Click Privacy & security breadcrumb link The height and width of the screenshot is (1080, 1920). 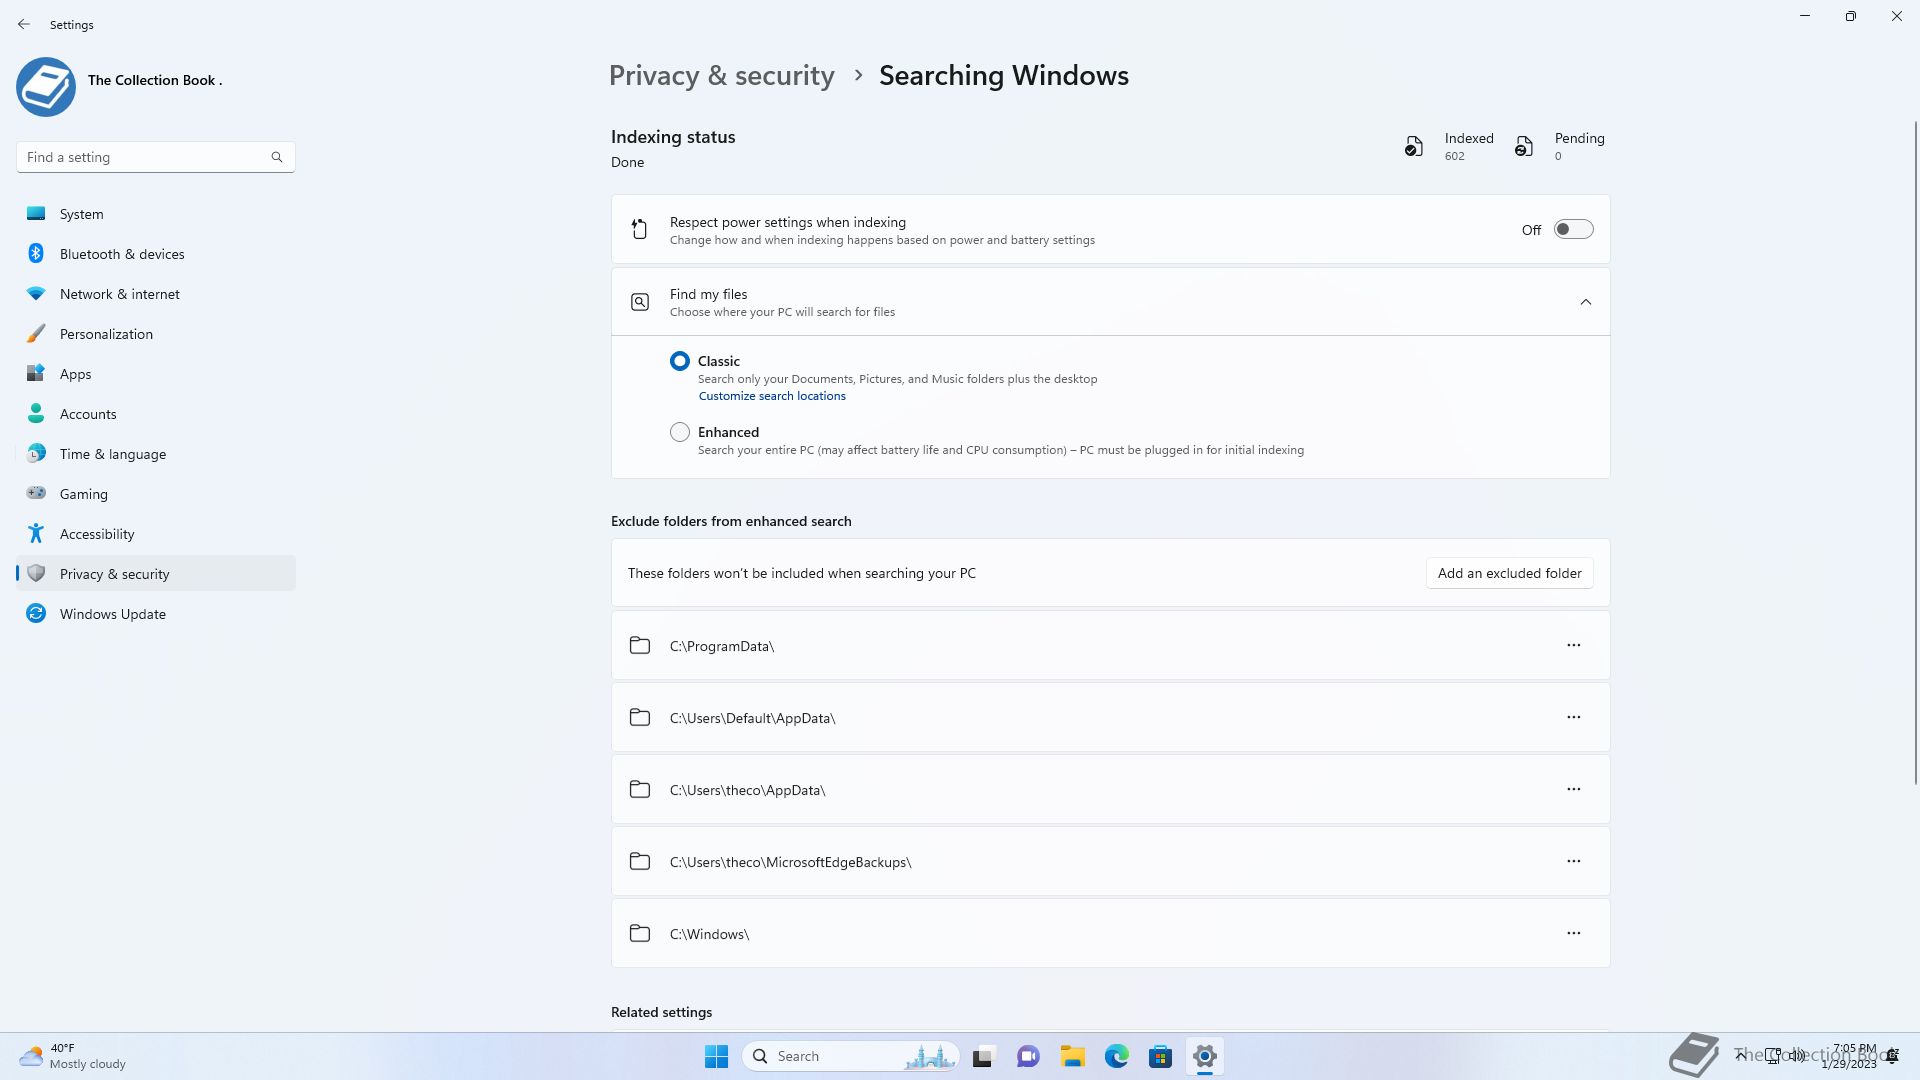click(721, 76)
